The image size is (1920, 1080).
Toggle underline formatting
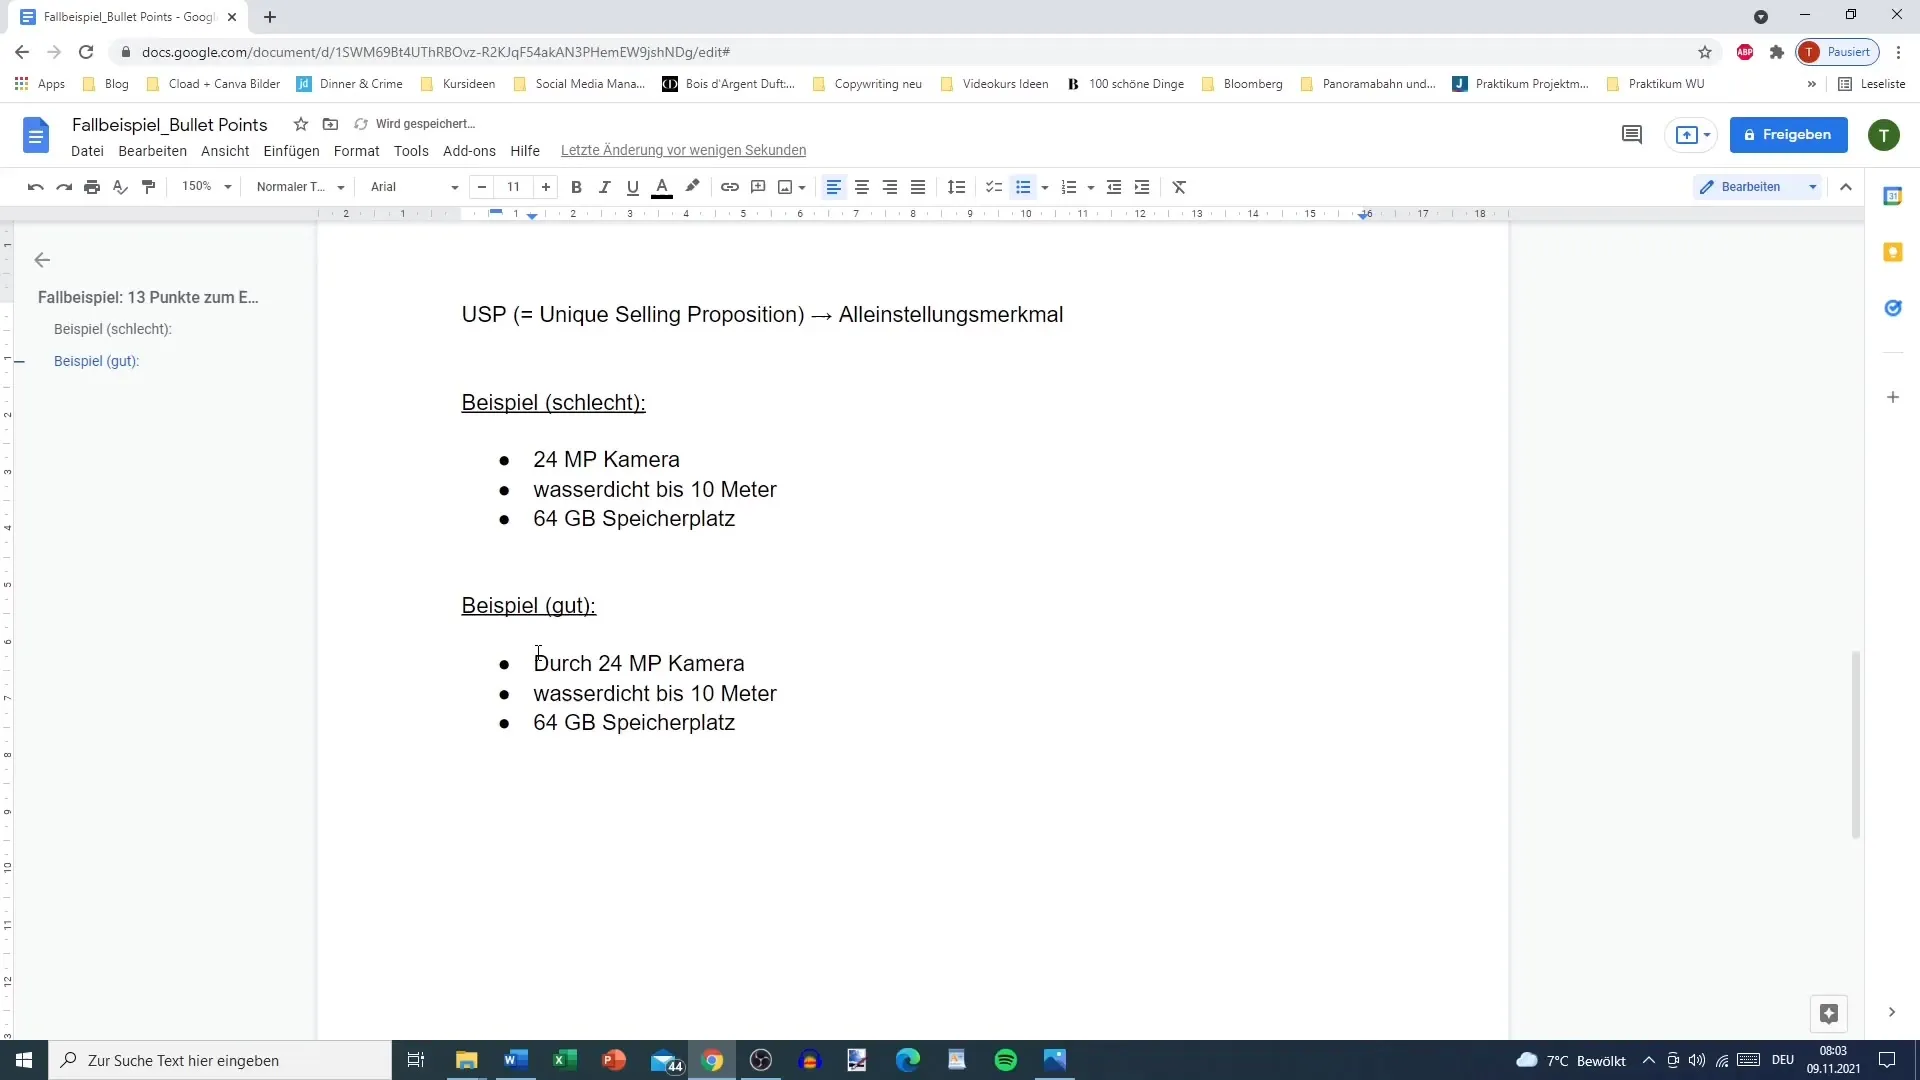(632, 187)
